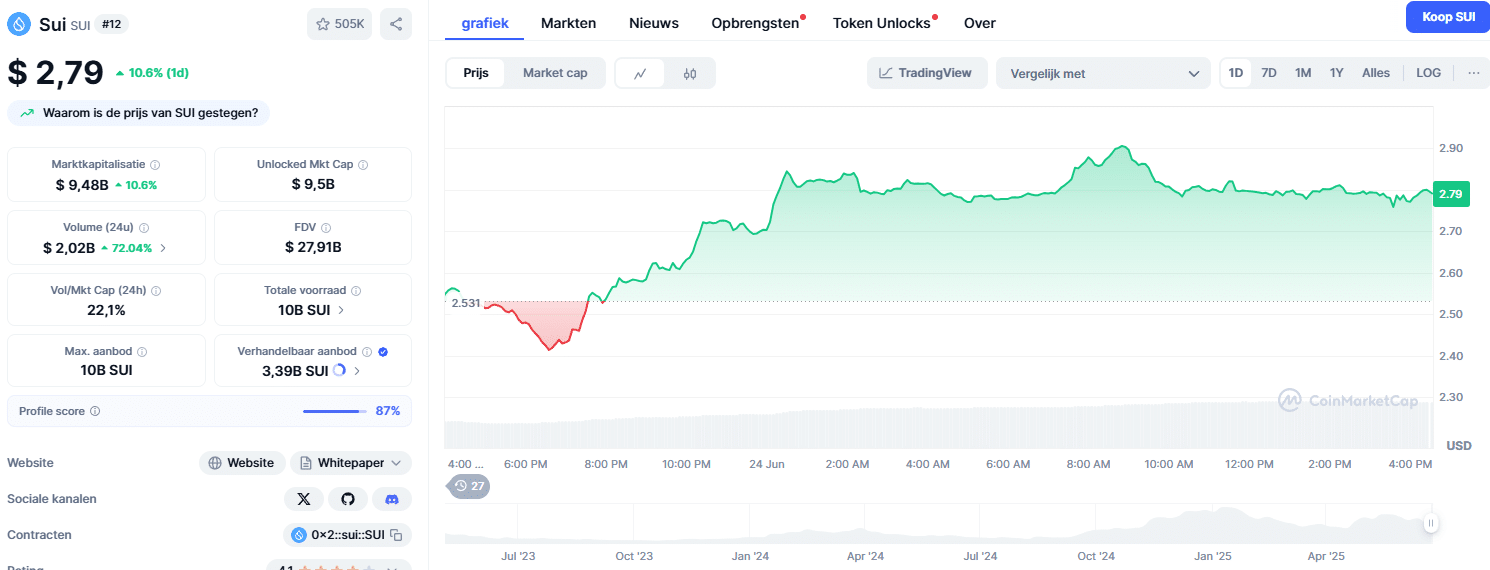Screen dimensions: 1490x570
Task: Open the TradingView chart button
Action: pyautogui.click(x=927, y=73)
